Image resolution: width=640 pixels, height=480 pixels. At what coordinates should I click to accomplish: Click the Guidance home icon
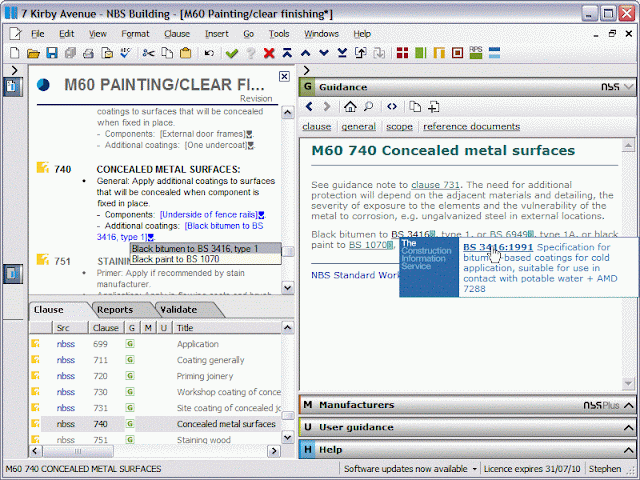tap(350, 107)
